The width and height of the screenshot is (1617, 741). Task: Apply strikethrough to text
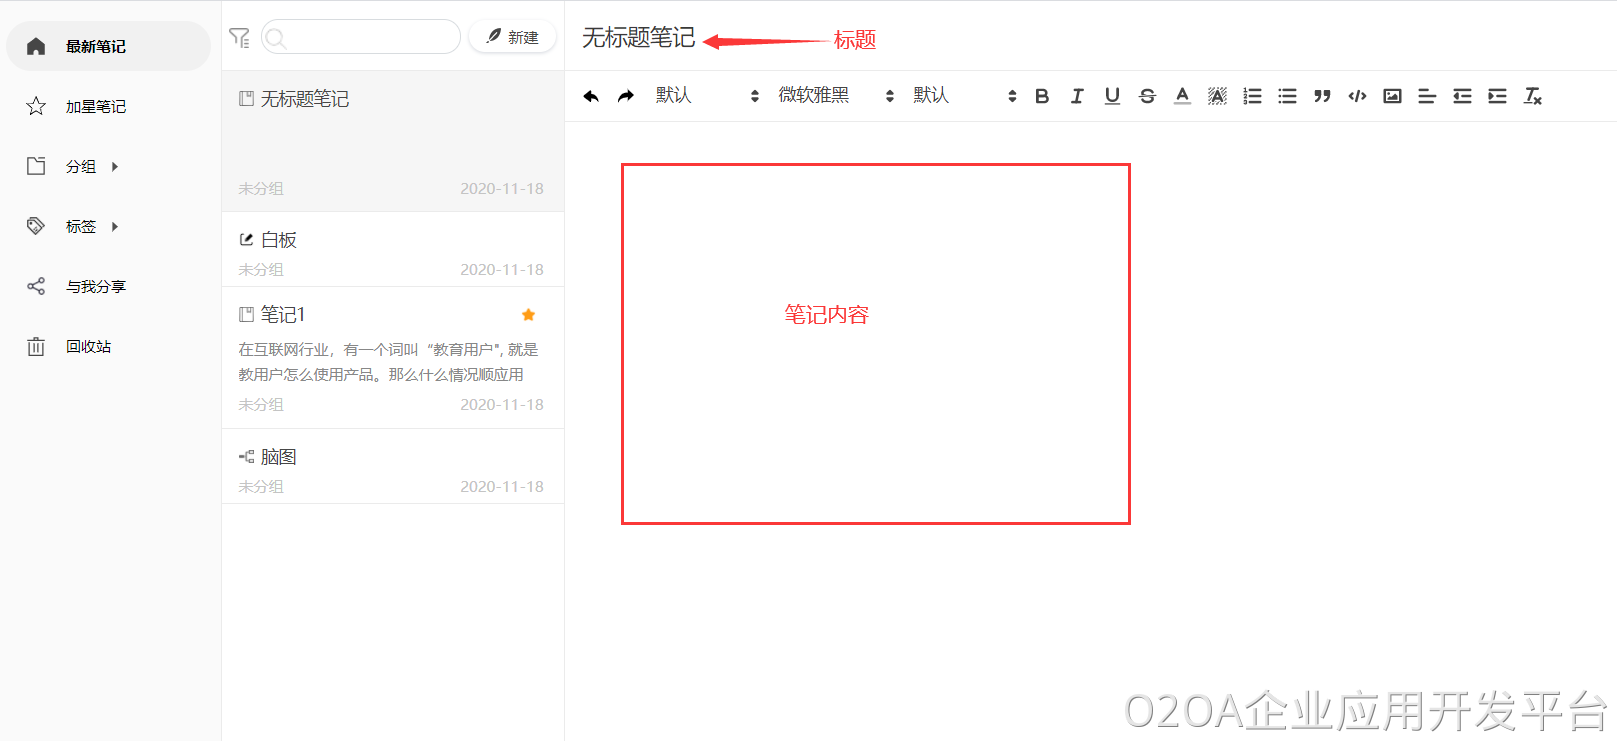click(1147, 96)
